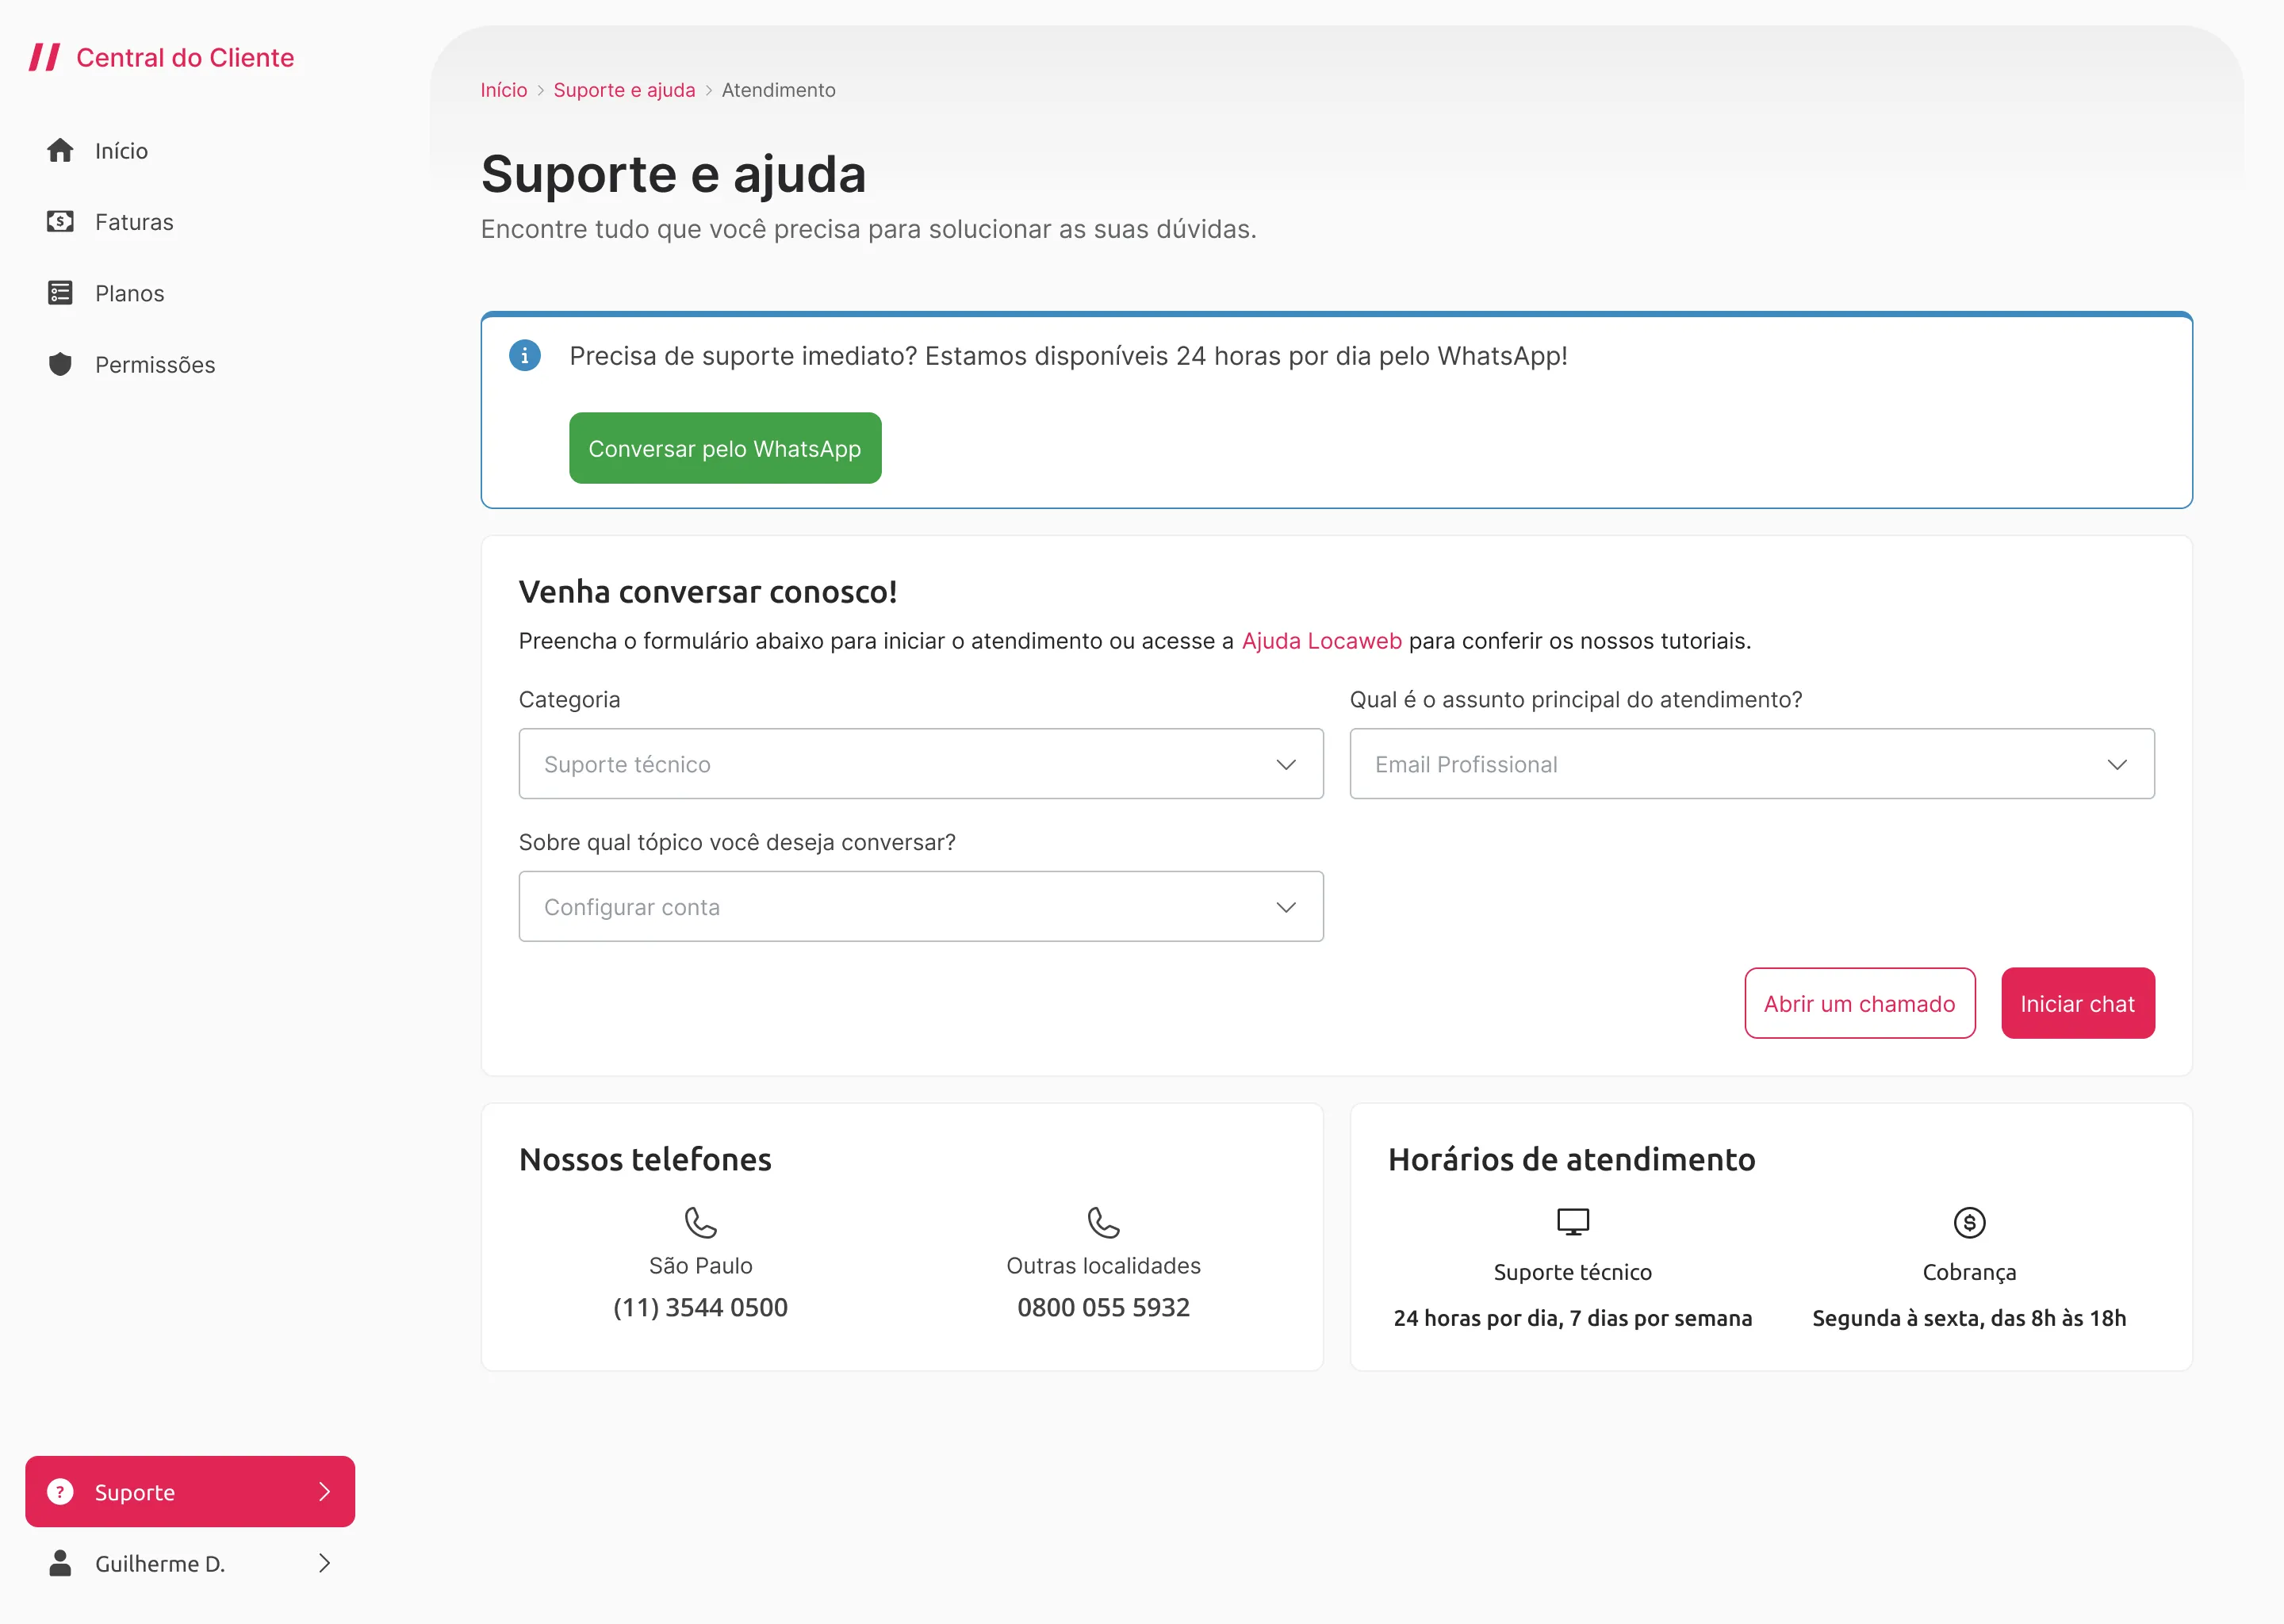The image size is (2284, 1624).
Task: Click the user avatar icon for Guilherme D.
Action: pos(60,1563)
